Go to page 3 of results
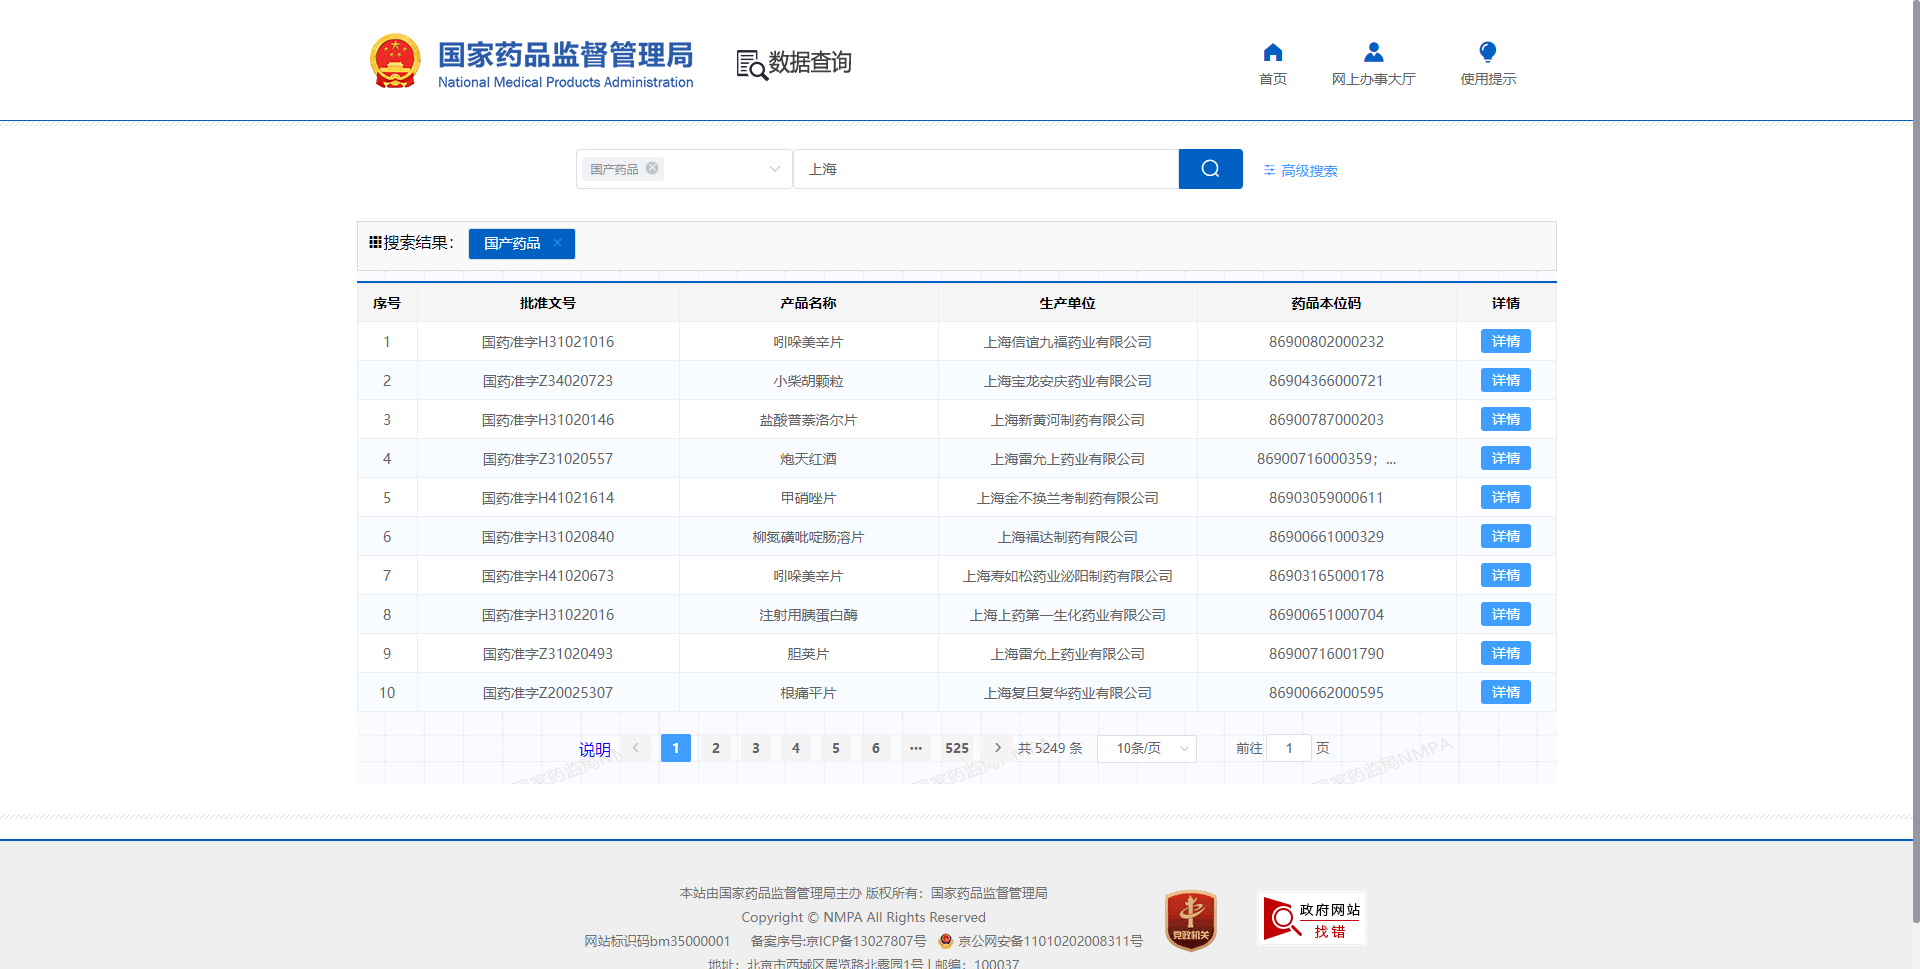This screenshot has height=969, width=1920. coord(756,748)
